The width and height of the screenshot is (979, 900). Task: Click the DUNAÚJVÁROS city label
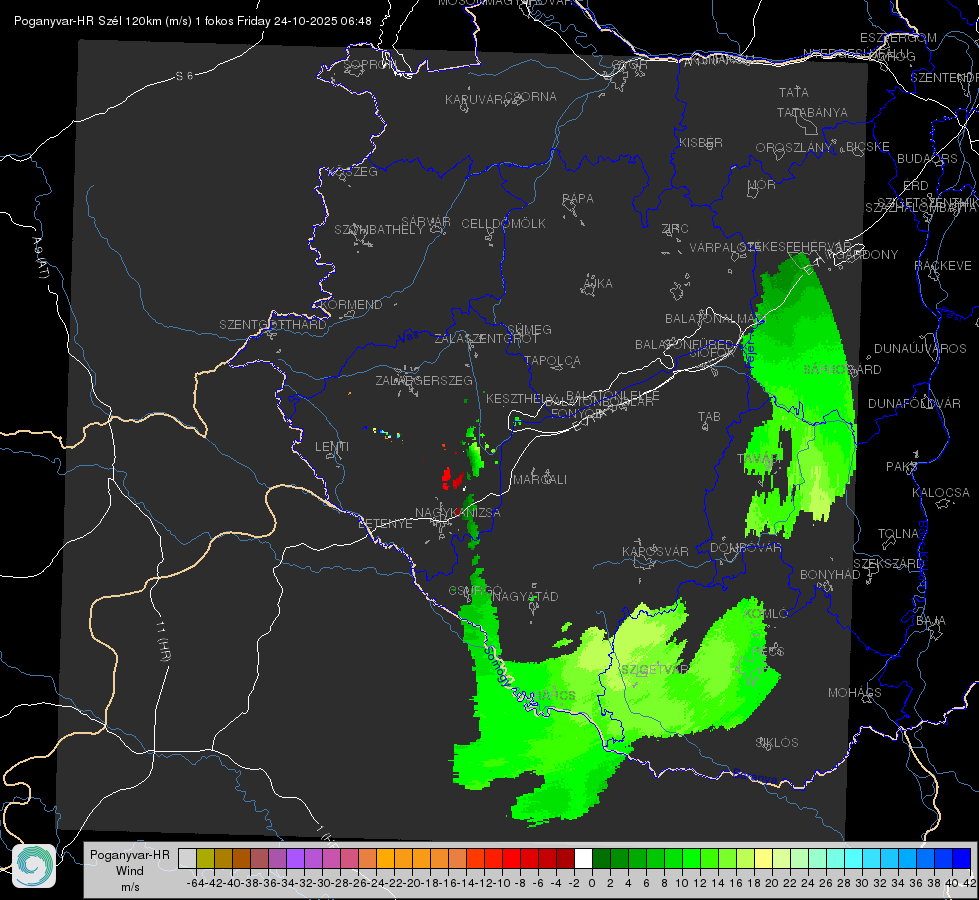coord(920,349)
